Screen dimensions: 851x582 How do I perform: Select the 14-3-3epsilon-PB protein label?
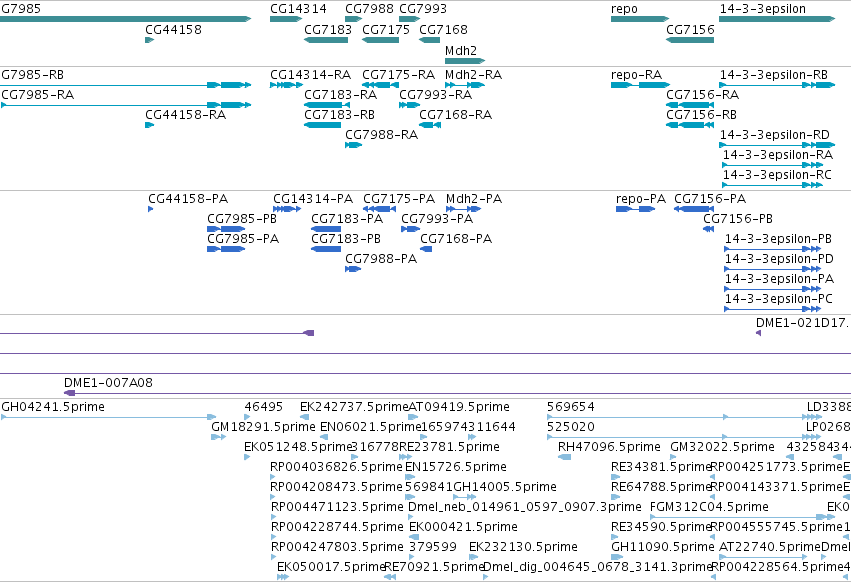[x=778, y=239]
